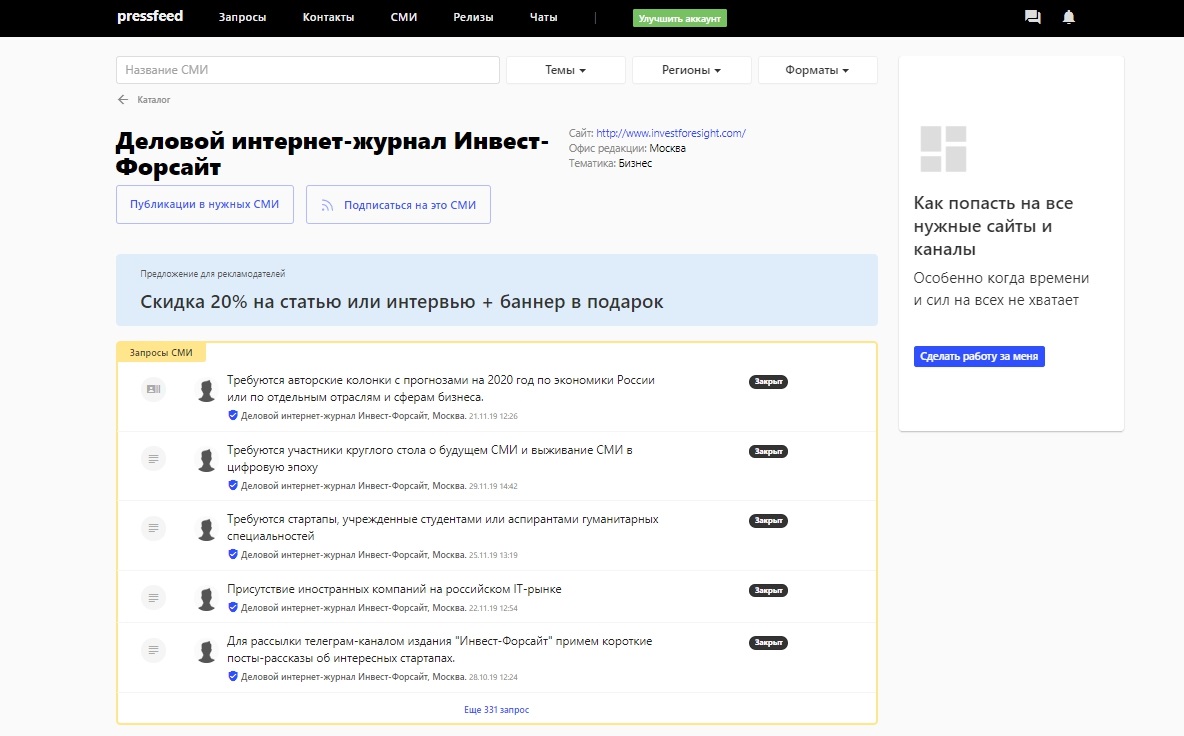Click the layout grid icon in the side panel

click(x=943, y=149)
